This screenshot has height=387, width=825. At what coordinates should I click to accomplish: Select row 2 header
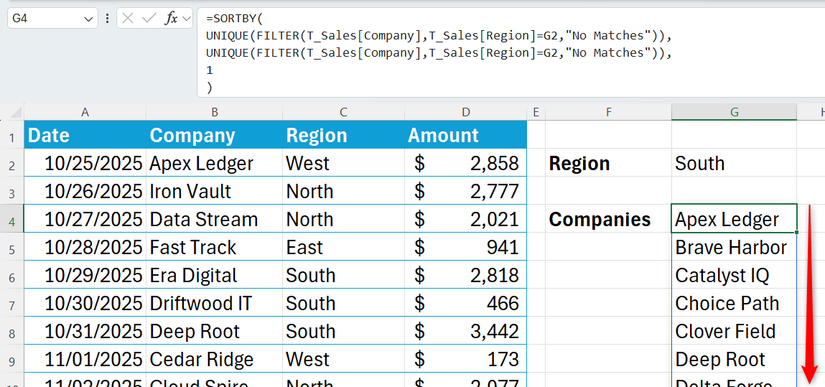click(x=12, y=163)
